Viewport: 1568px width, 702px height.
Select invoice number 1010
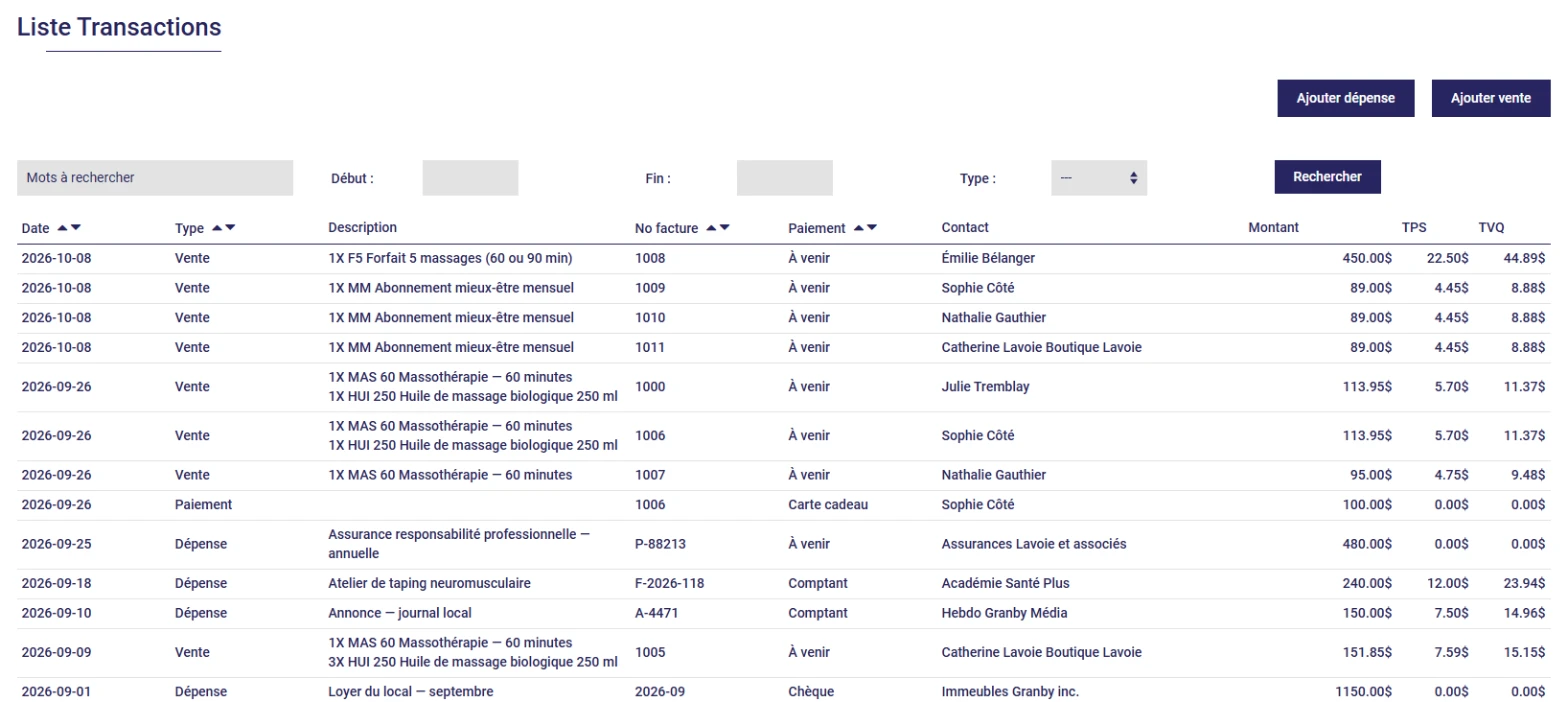[x=650, y=318]
